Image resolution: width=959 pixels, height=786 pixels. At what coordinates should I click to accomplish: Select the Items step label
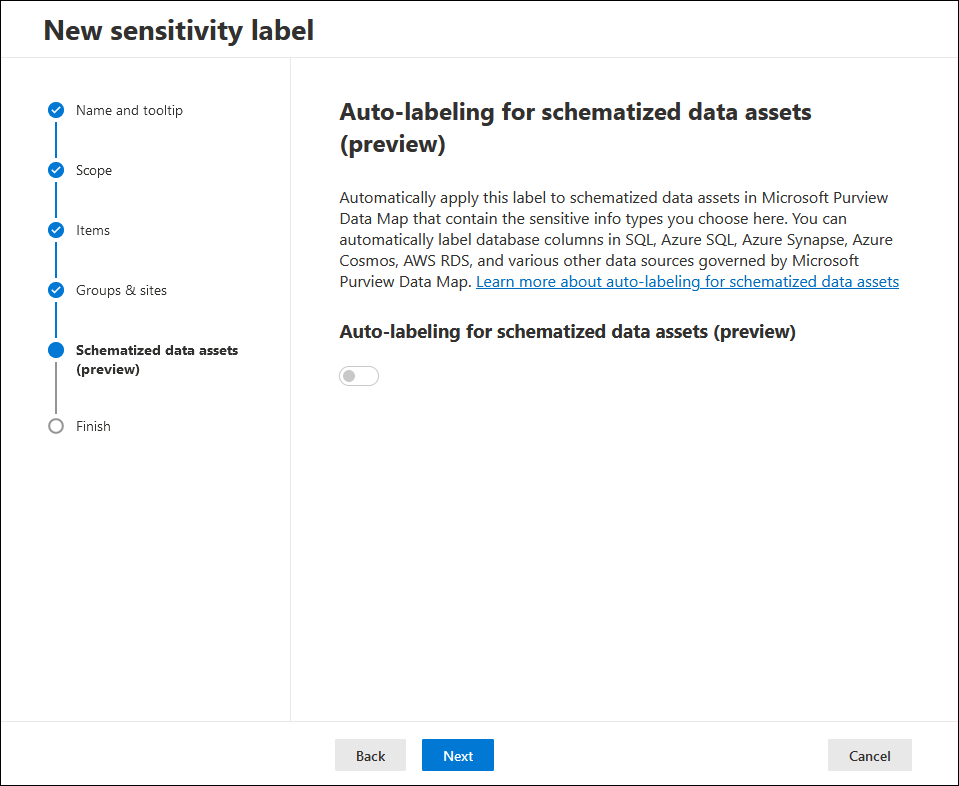pyautogui.click(x=93, y=230)
